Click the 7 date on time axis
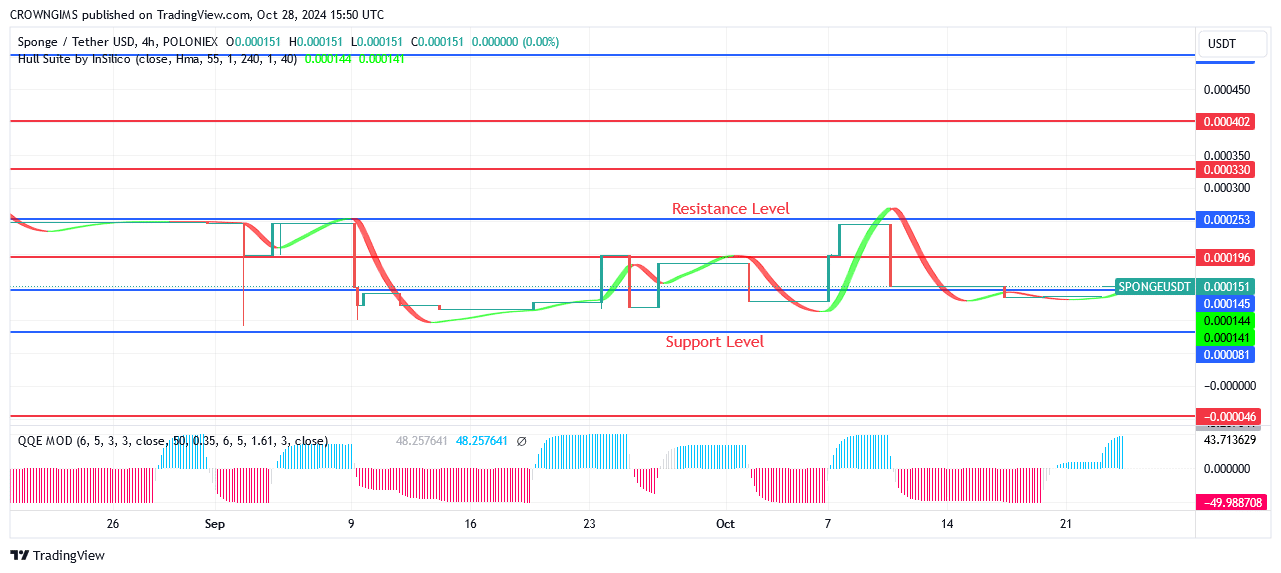1281x573 pixels. (828, 524)
